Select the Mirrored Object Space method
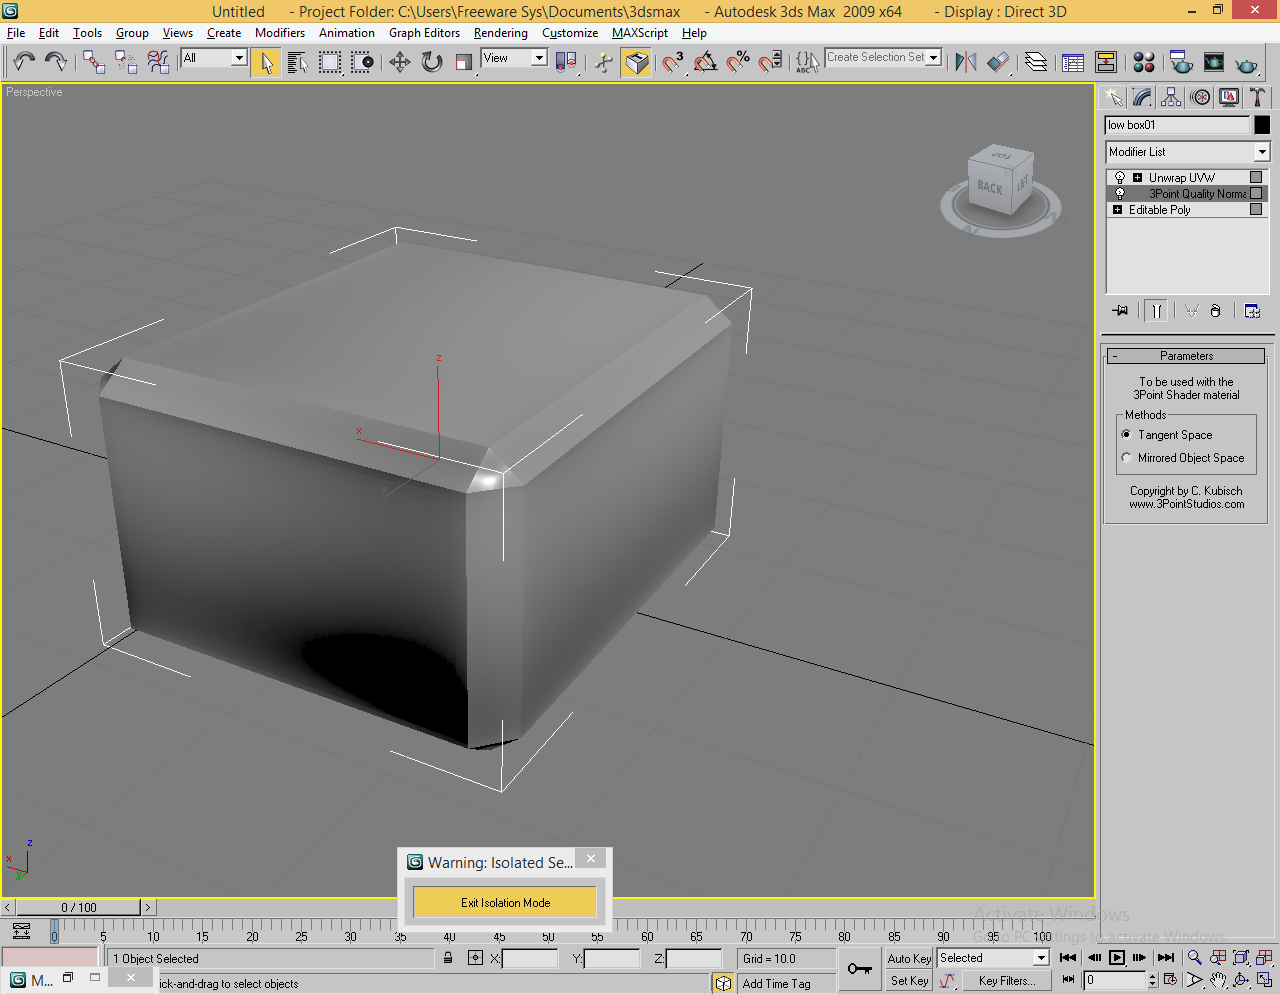This screenshot has width=1280, height=994. [1126, 458]
